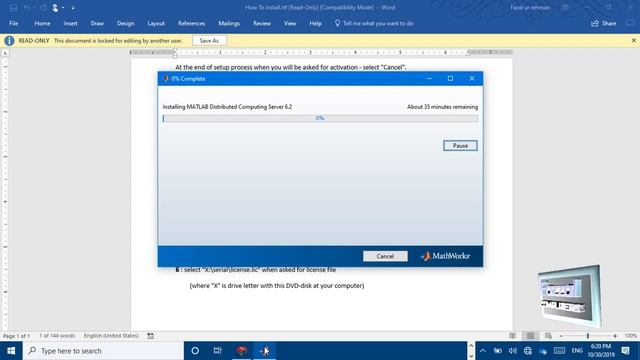Viewport: 640px width, 360px height.
Task: Click the volume speaker icon in tray
Action: [x=513, y=351]
